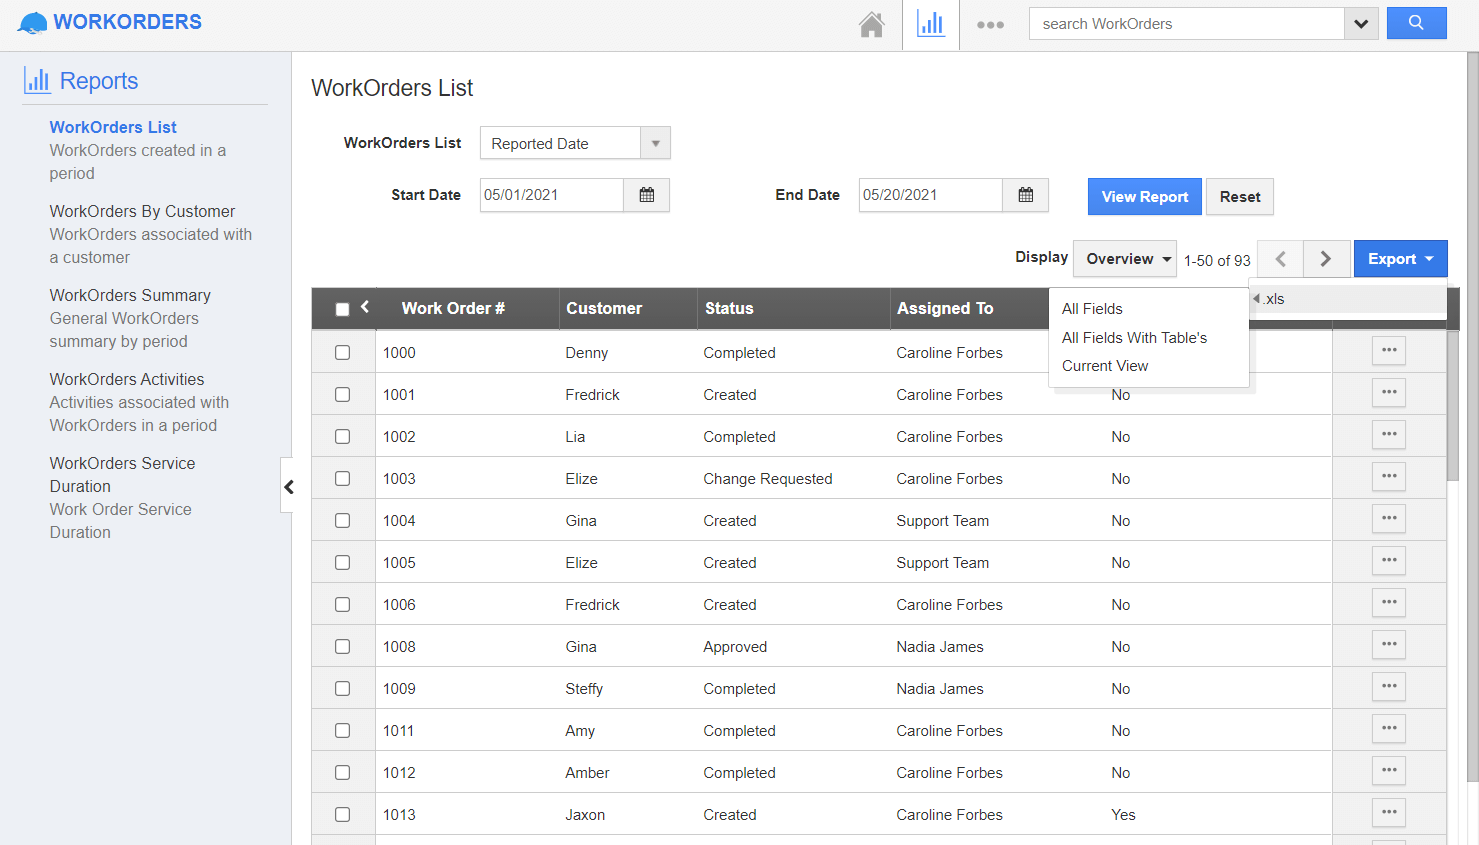Screen dimensions: 1479x845
Task: Click the blue search magnifier icon
Action: [1417, 22]
